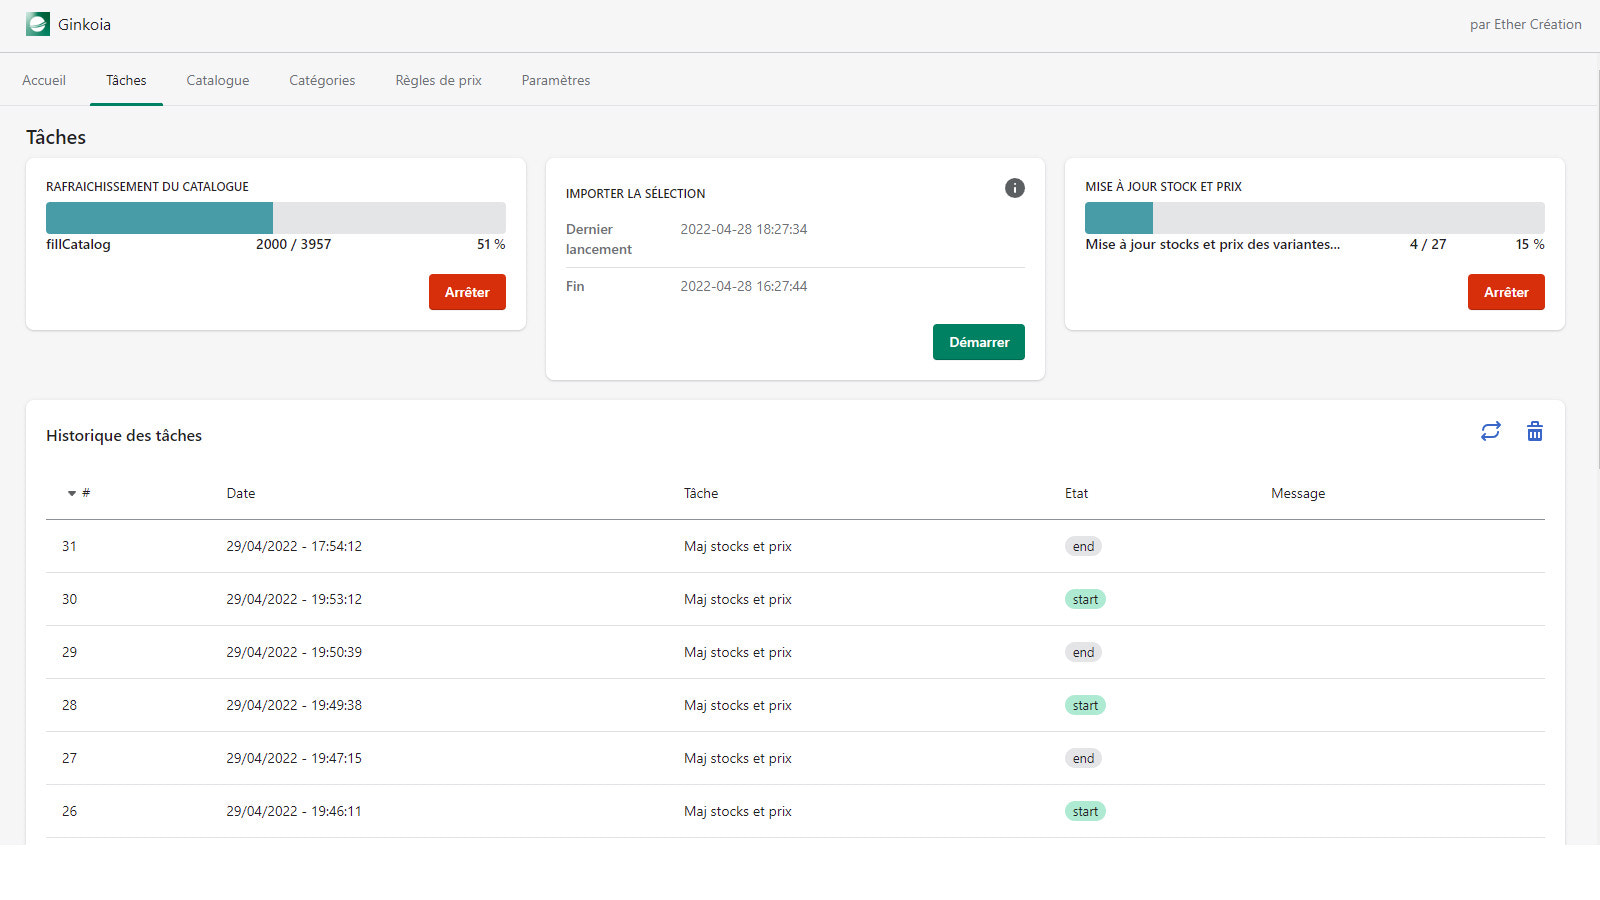Stop stock and price update with Arrêter
1600x900 pixels.
pos(1506,292)
